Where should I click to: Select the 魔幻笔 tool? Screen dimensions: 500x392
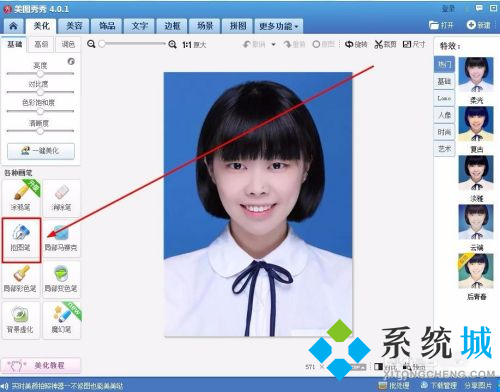point(61,320)
